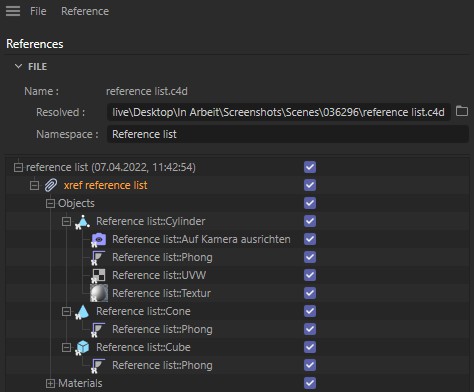Click the Phong tag icon under Cube
The image size is (474, 392).
tap(98, 366)
